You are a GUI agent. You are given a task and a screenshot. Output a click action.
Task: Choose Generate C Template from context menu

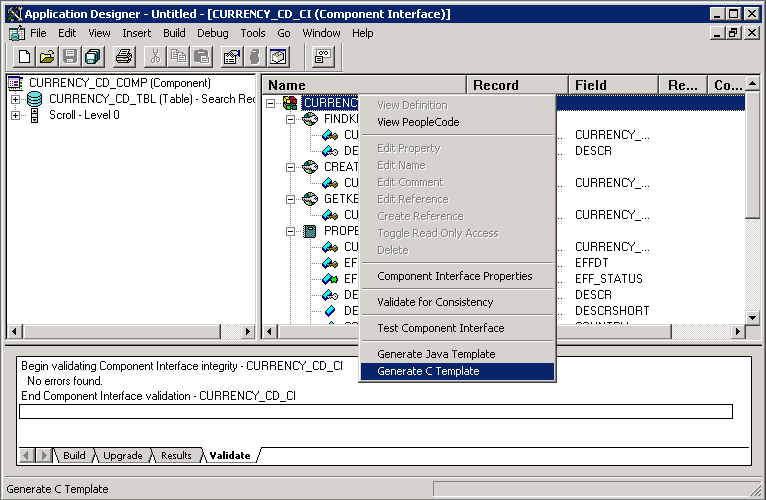[428, 371]
